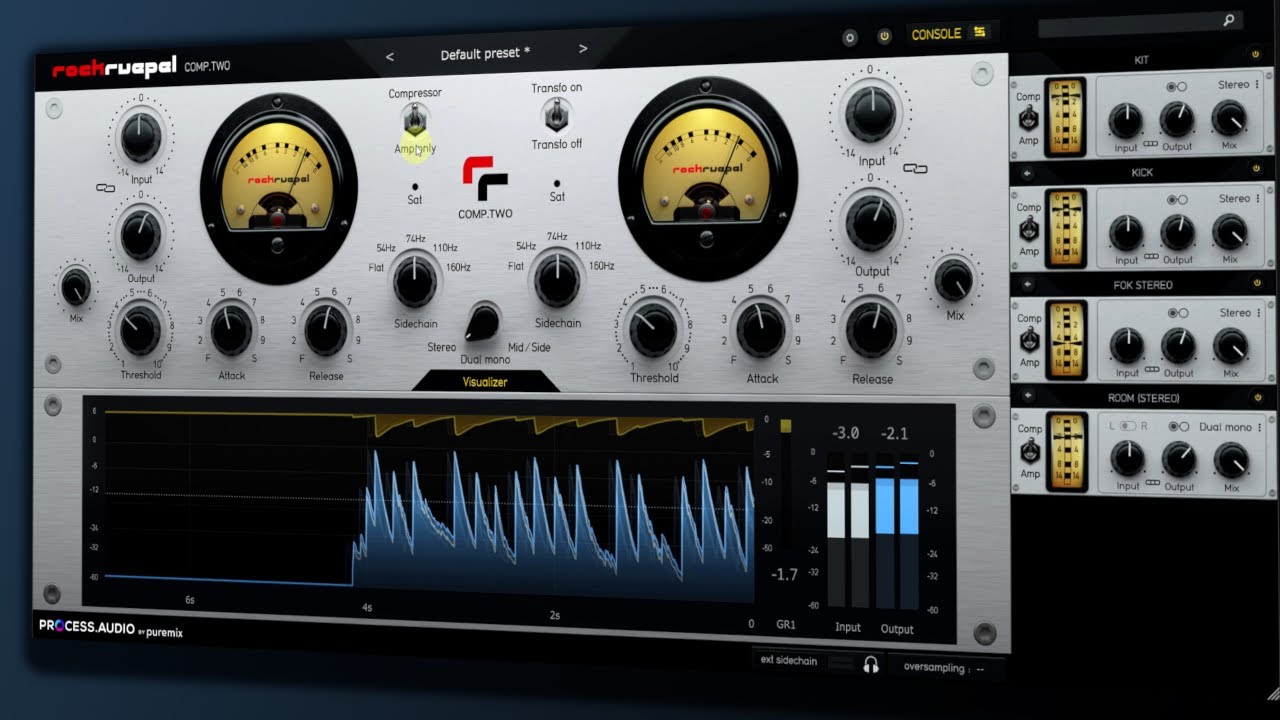This screenshot has width=1280, height=720.
Task: Open the ROOM Dual mono mode menu
Action: coord(1230,427)
